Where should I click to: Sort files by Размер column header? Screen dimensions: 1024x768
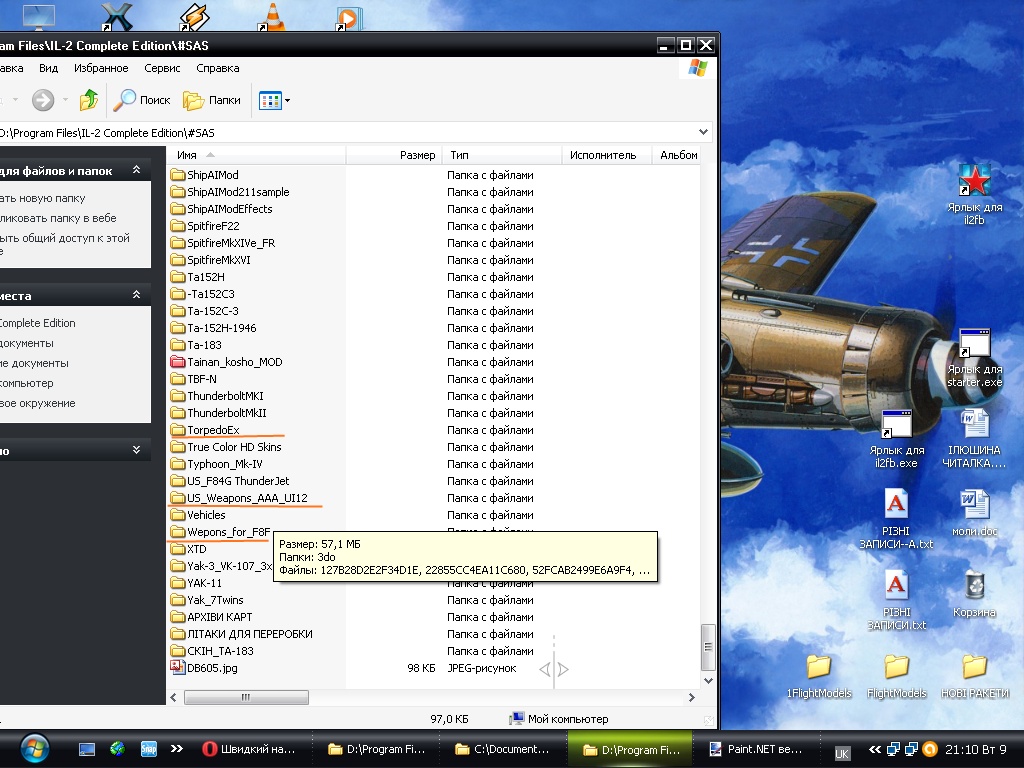pos(417,155)
